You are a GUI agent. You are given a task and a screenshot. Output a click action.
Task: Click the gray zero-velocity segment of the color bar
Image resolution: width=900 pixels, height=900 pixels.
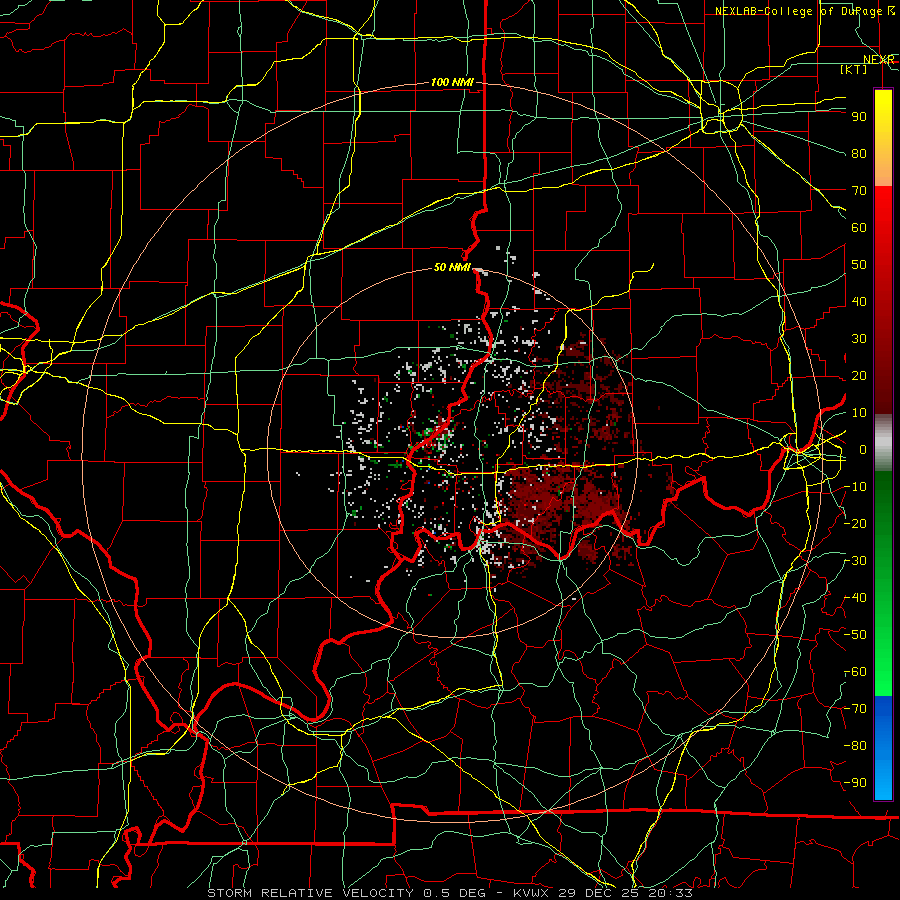pyautogui.click(x=883, y=442)
